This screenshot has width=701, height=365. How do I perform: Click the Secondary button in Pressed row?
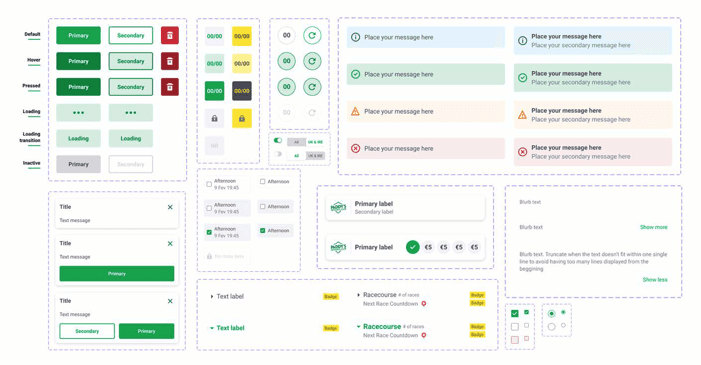point(131,87)
